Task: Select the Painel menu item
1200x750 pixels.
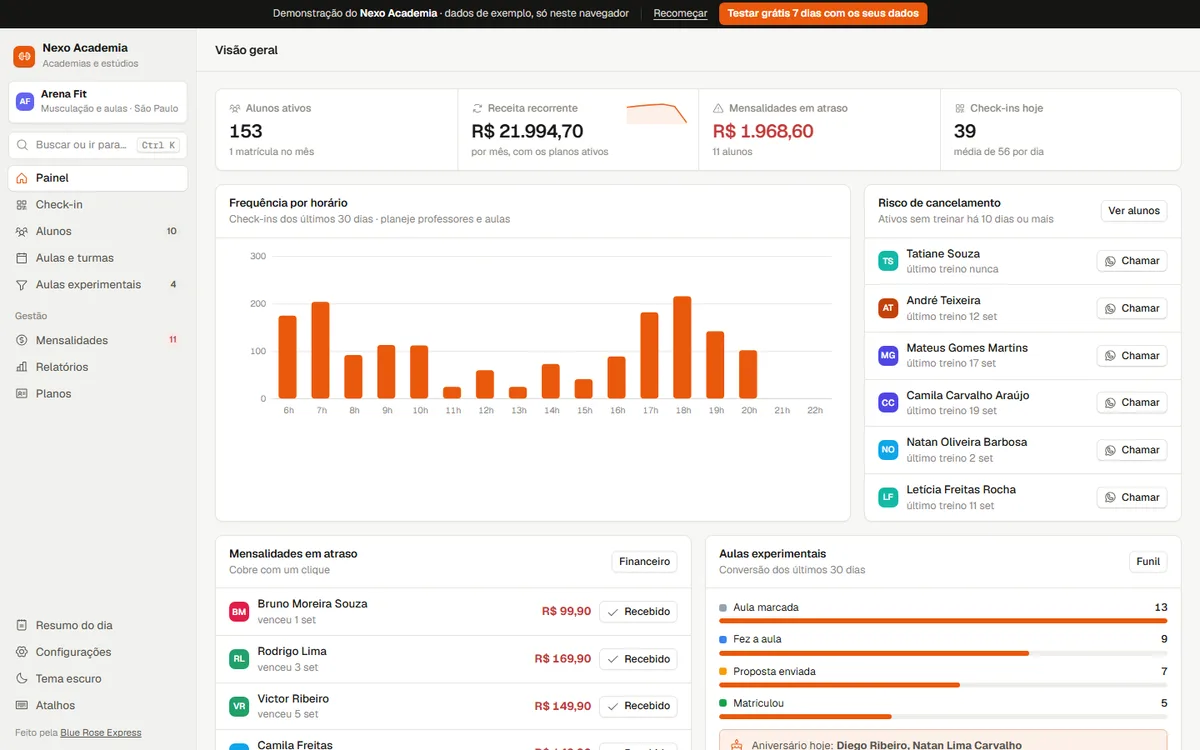Action: pos(98,178)
